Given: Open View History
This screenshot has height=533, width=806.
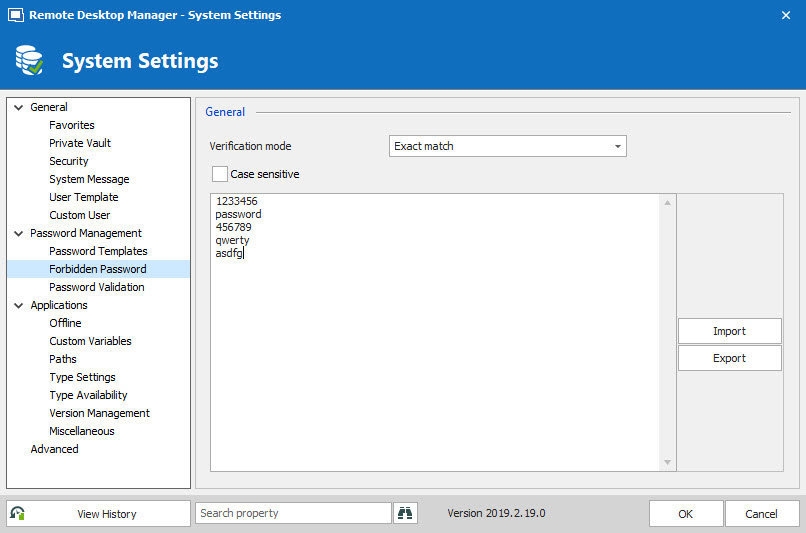Looking at the screenshot, I should point(99,513).
